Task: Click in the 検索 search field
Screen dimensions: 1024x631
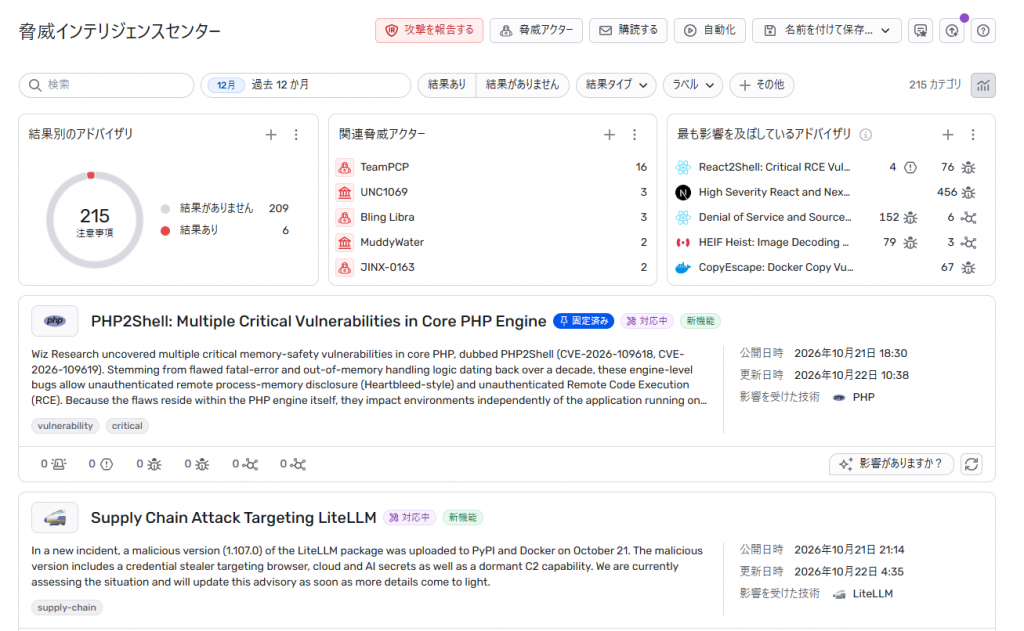Action: [x=106, y=85]
